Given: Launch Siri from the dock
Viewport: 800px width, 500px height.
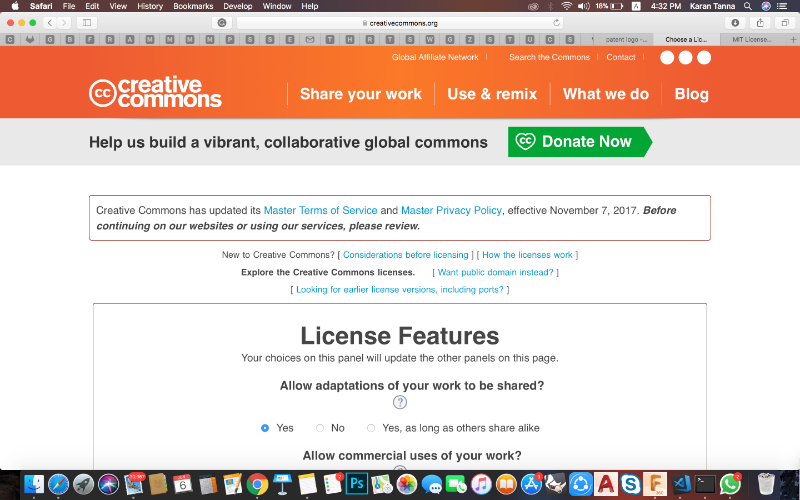Looking at the screenshot, I should 108,484.
